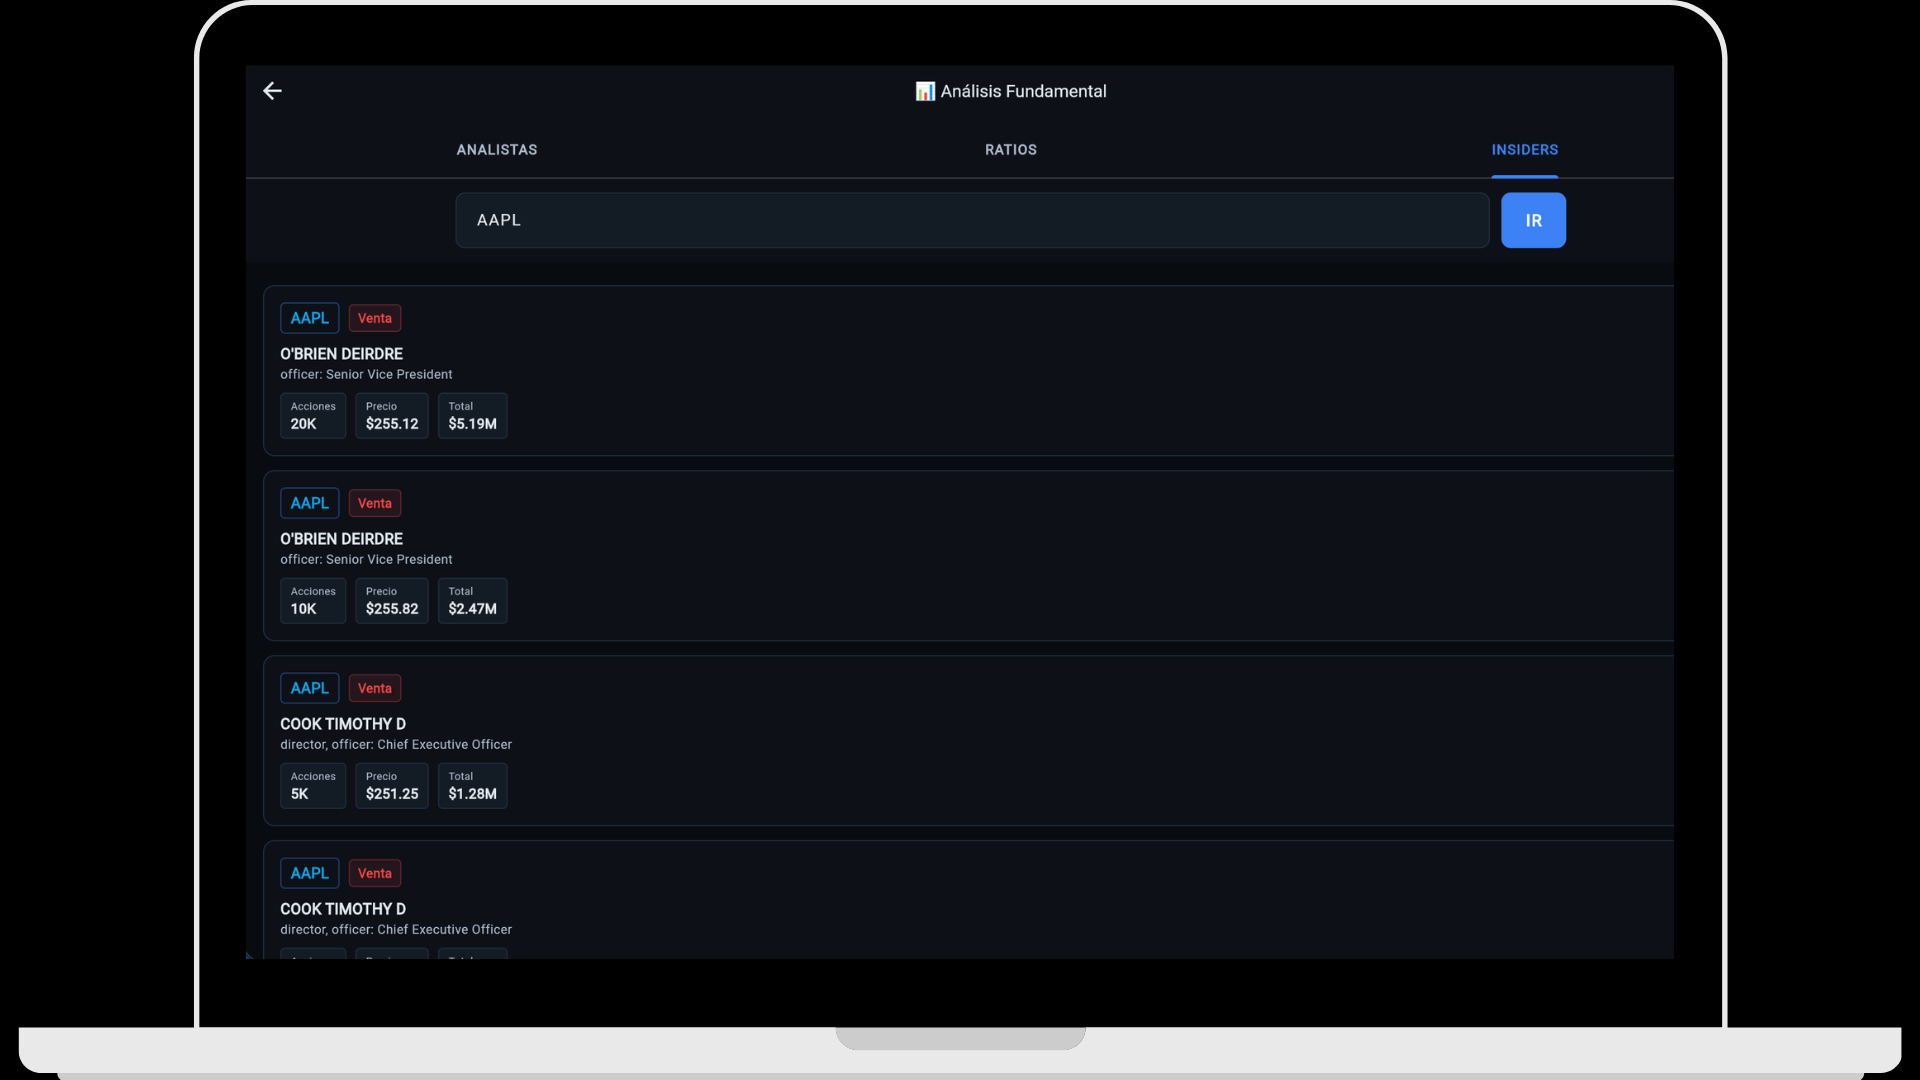Select the AAPL ticker badge on the first card
The height and width of the screenshot is (1080, 1920).
(309, 317)
